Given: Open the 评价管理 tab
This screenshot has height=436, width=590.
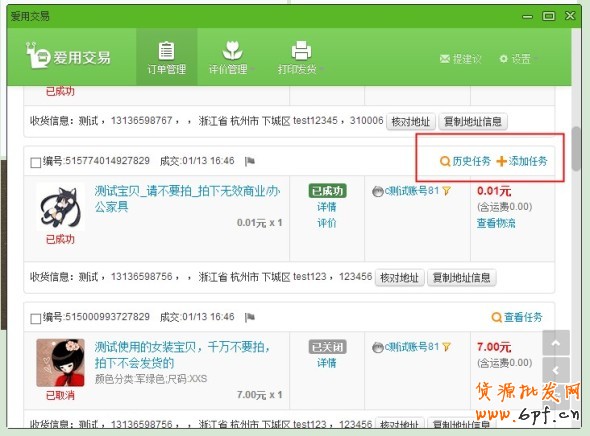Looking at the screenshot, I should (x=231, y=58).
